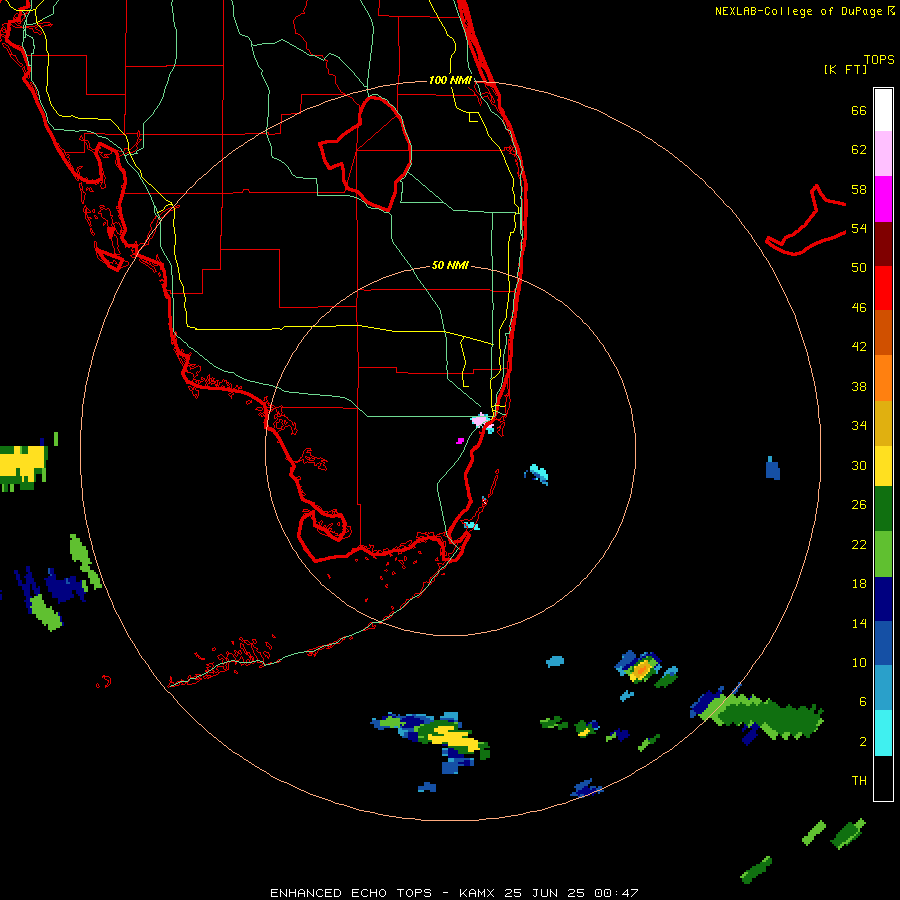Click the dark orange 42-46 kft legend swatch
900x900 pixels.
tap(883, 332)
